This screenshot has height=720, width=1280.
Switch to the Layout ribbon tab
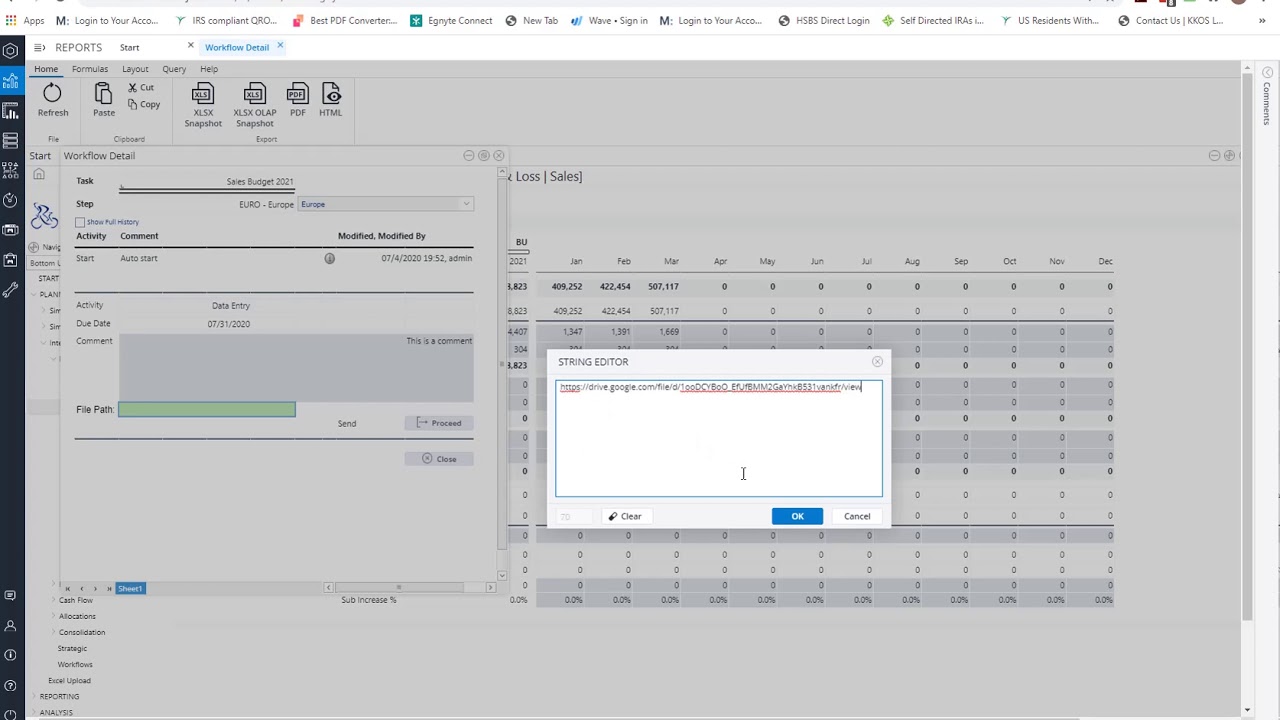pos(135,69)
